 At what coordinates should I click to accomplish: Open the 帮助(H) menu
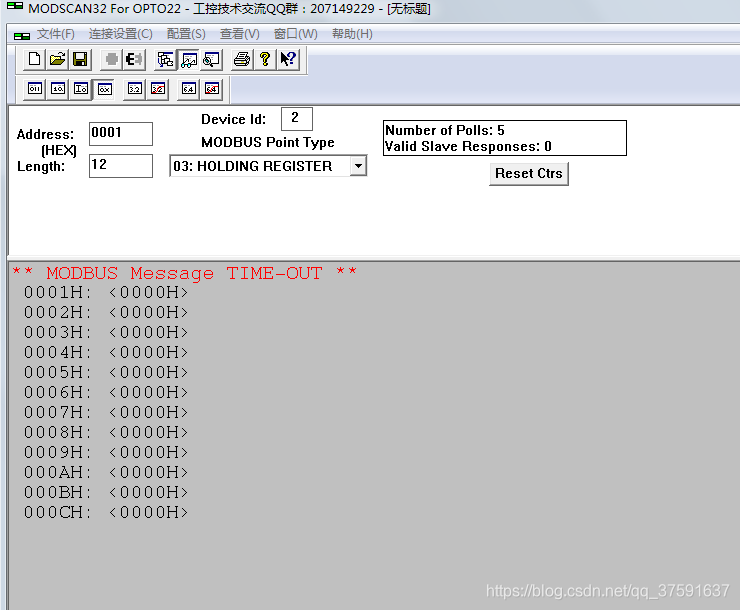tap(352, 34)
